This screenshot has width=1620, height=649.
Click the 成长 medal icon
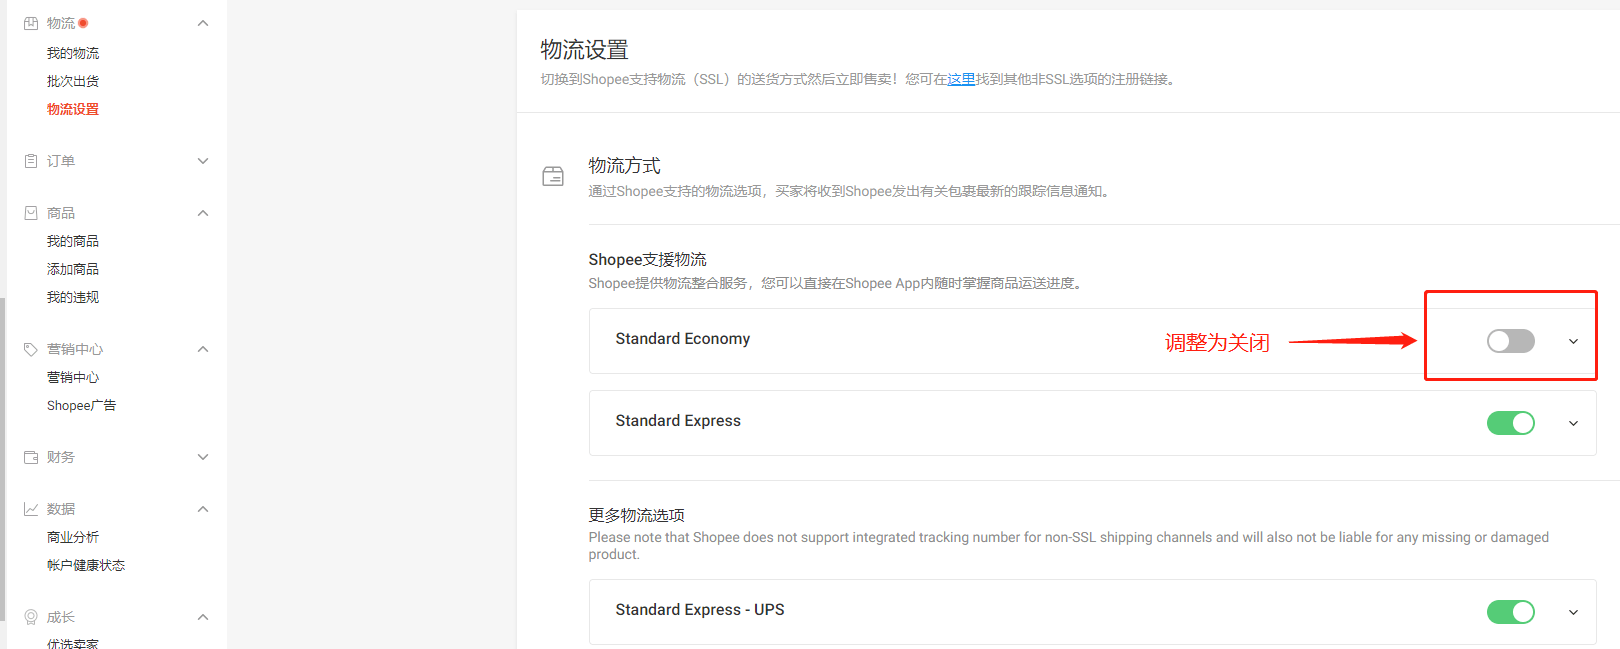(31, 617)
